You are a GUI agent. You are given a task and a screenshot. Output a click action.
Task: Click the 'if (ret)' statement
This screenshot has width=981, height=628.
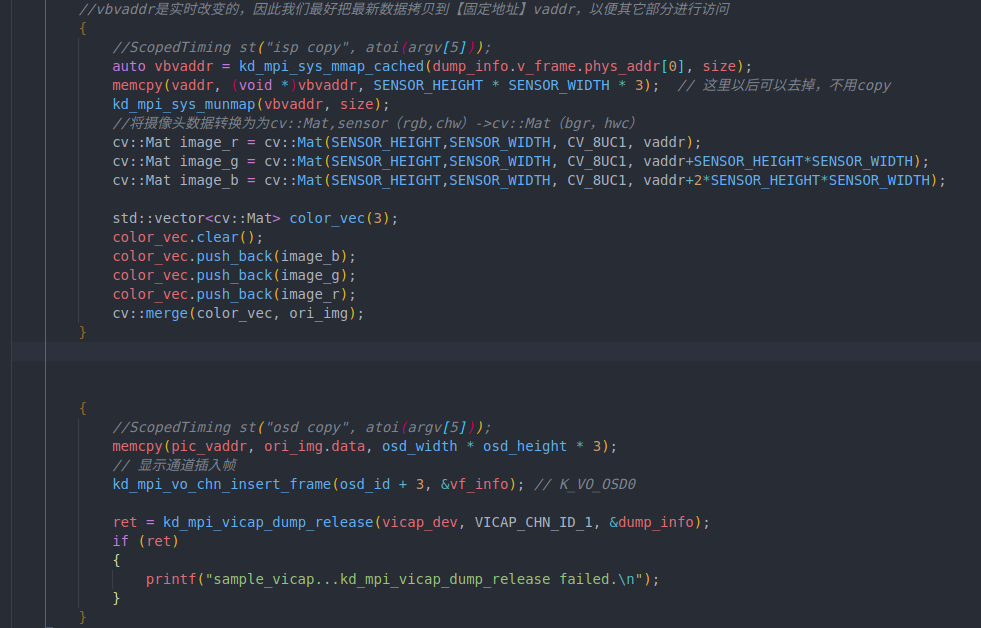[146, 541]
